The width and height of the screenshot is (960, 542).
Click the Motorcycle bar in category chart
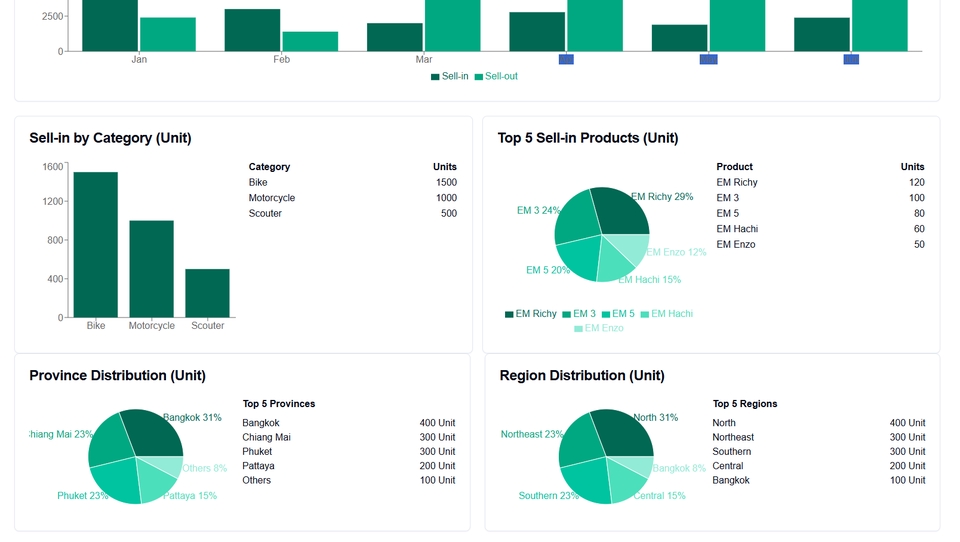(151, 269)
